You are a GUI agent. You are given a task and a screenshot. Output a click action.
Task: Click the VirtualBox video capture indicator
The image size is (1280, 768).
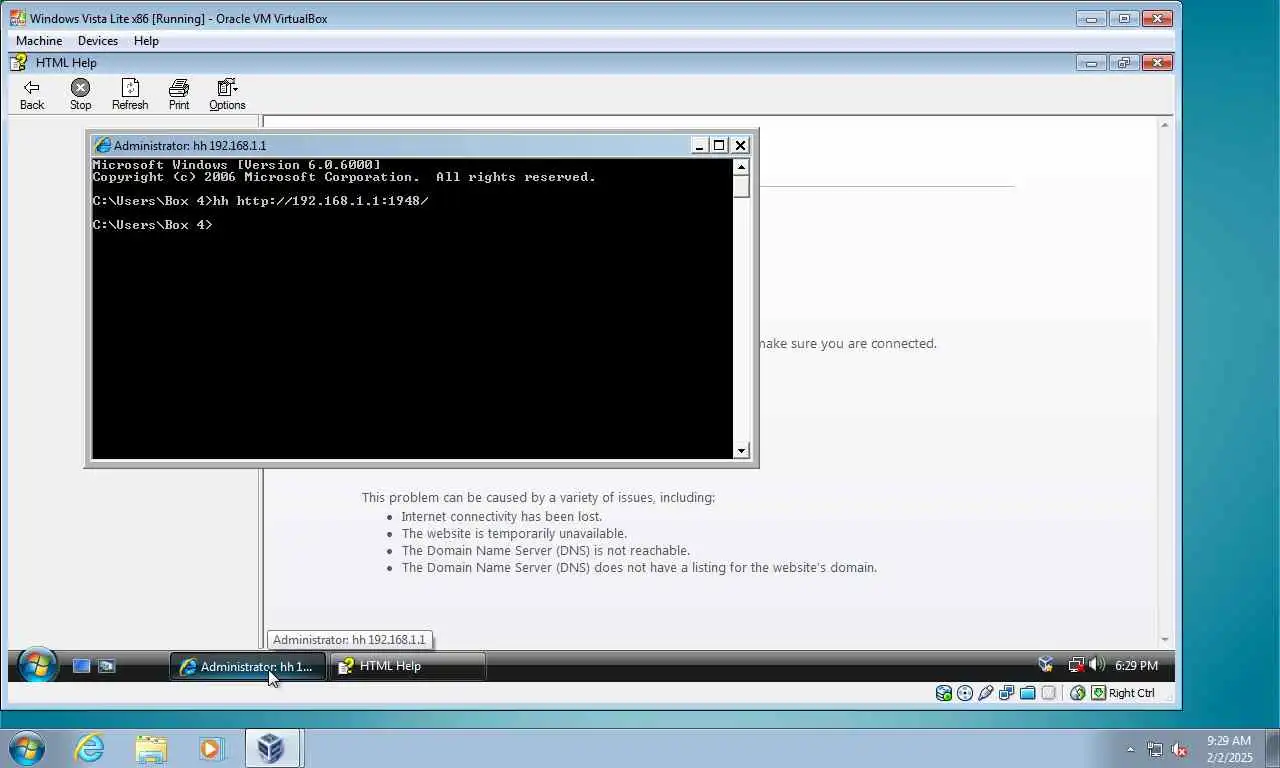[x=1048, y=693]
